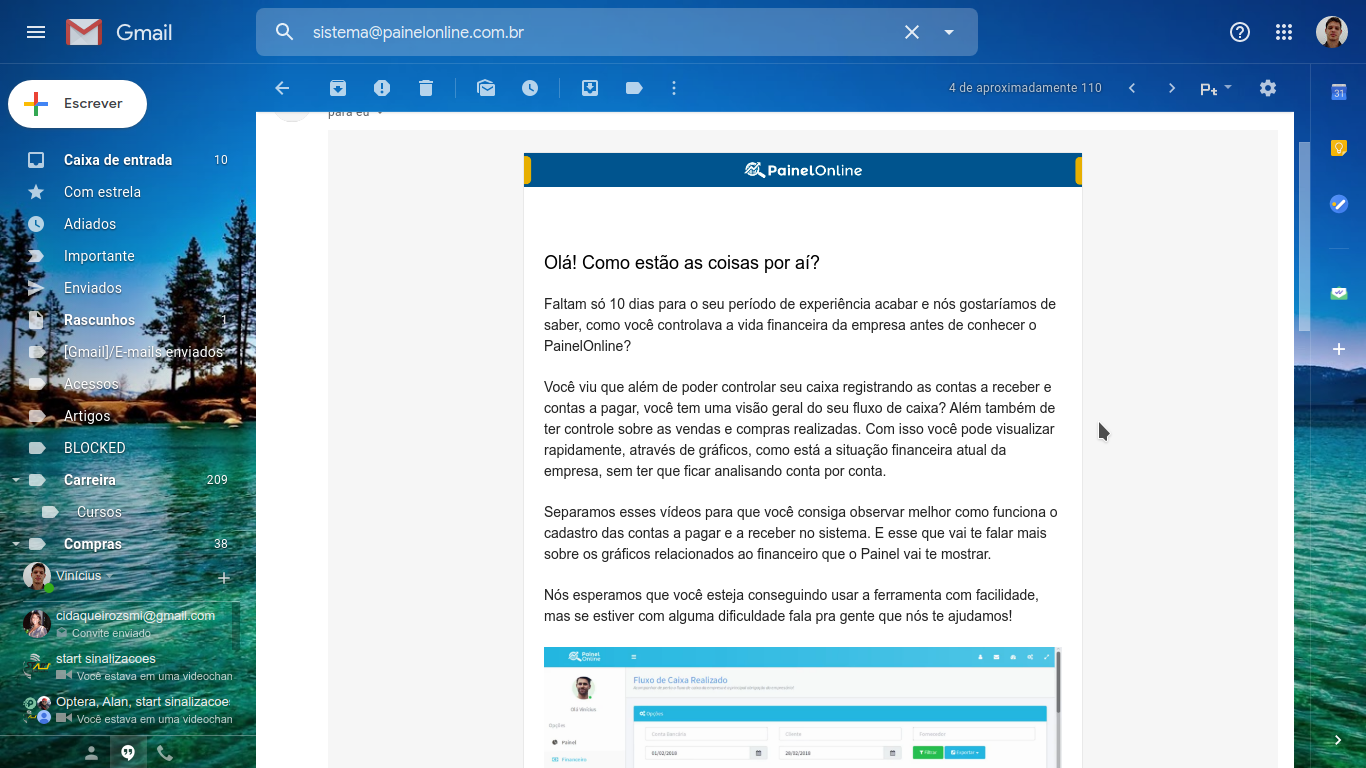Switch to the Hangouts conversations tab

pos(128,753)
